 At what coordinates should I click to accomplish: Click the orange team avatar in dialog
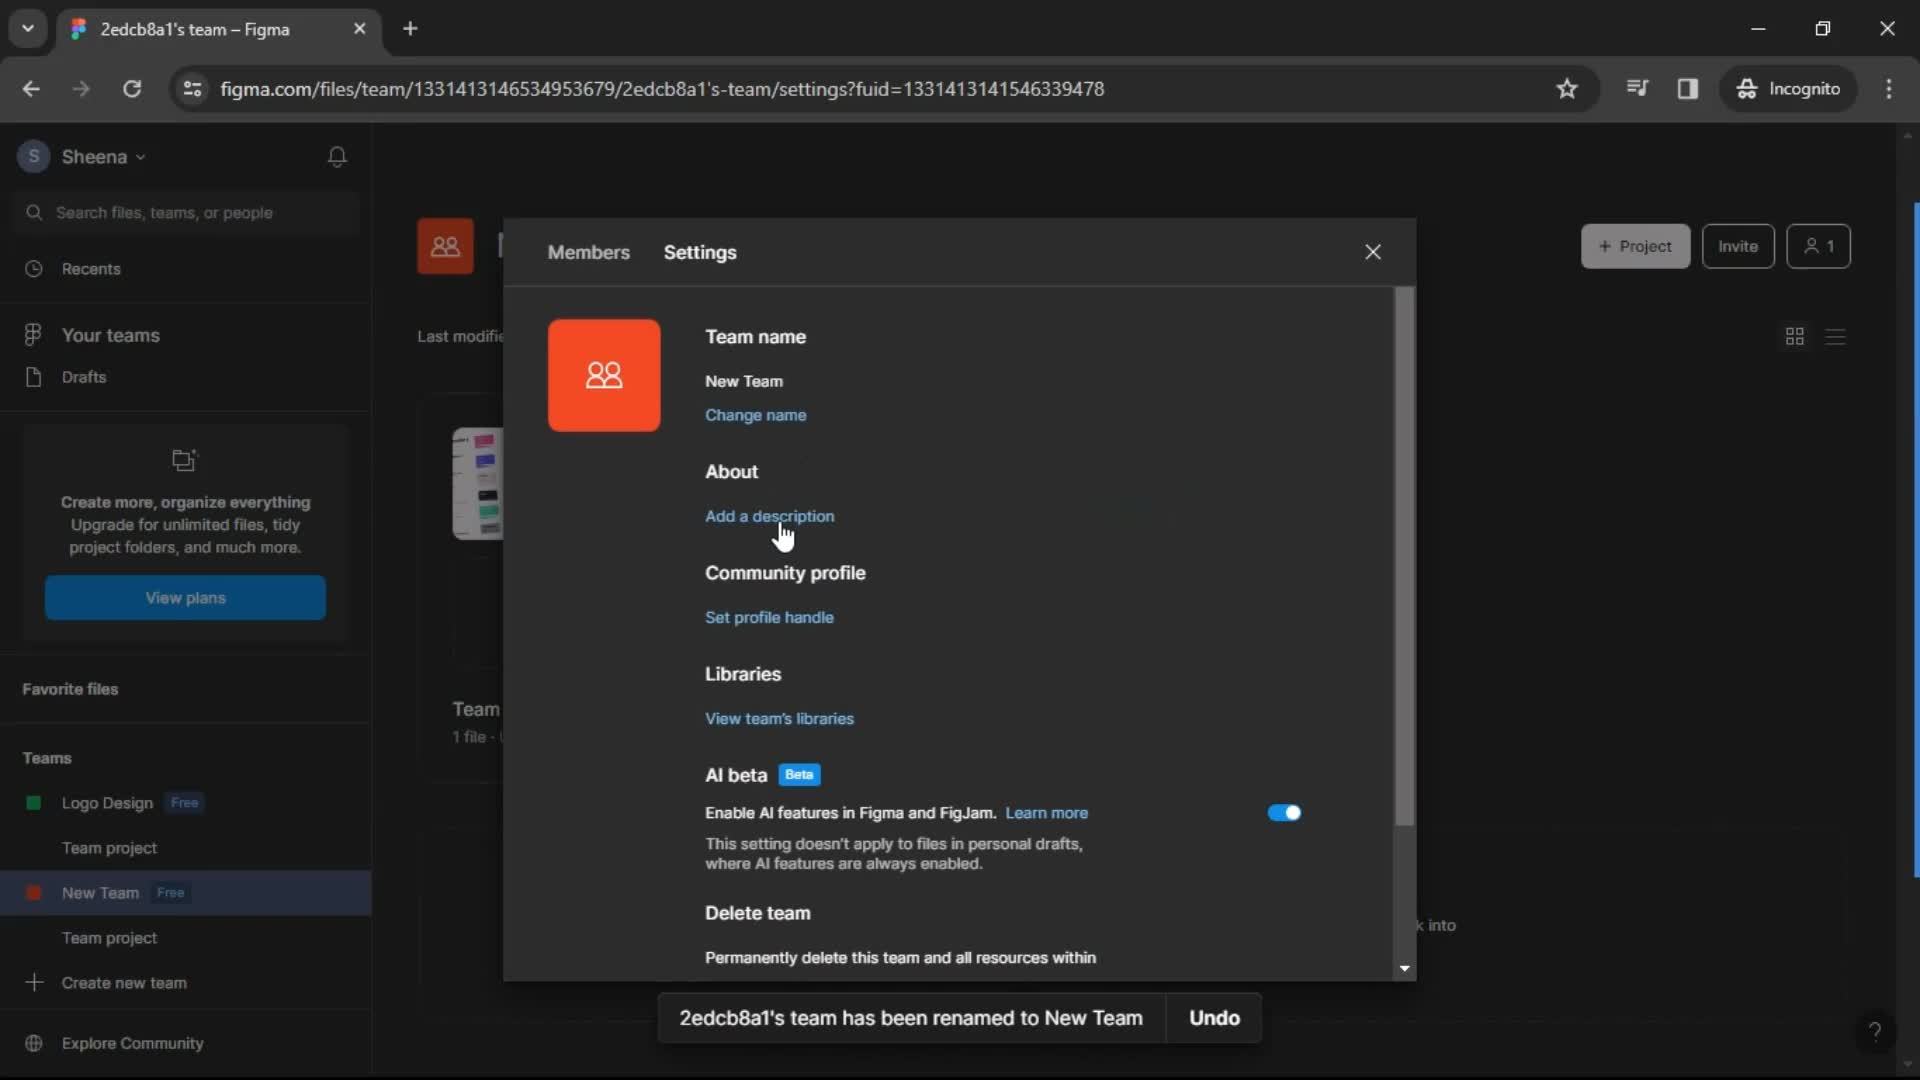(604, 375)
